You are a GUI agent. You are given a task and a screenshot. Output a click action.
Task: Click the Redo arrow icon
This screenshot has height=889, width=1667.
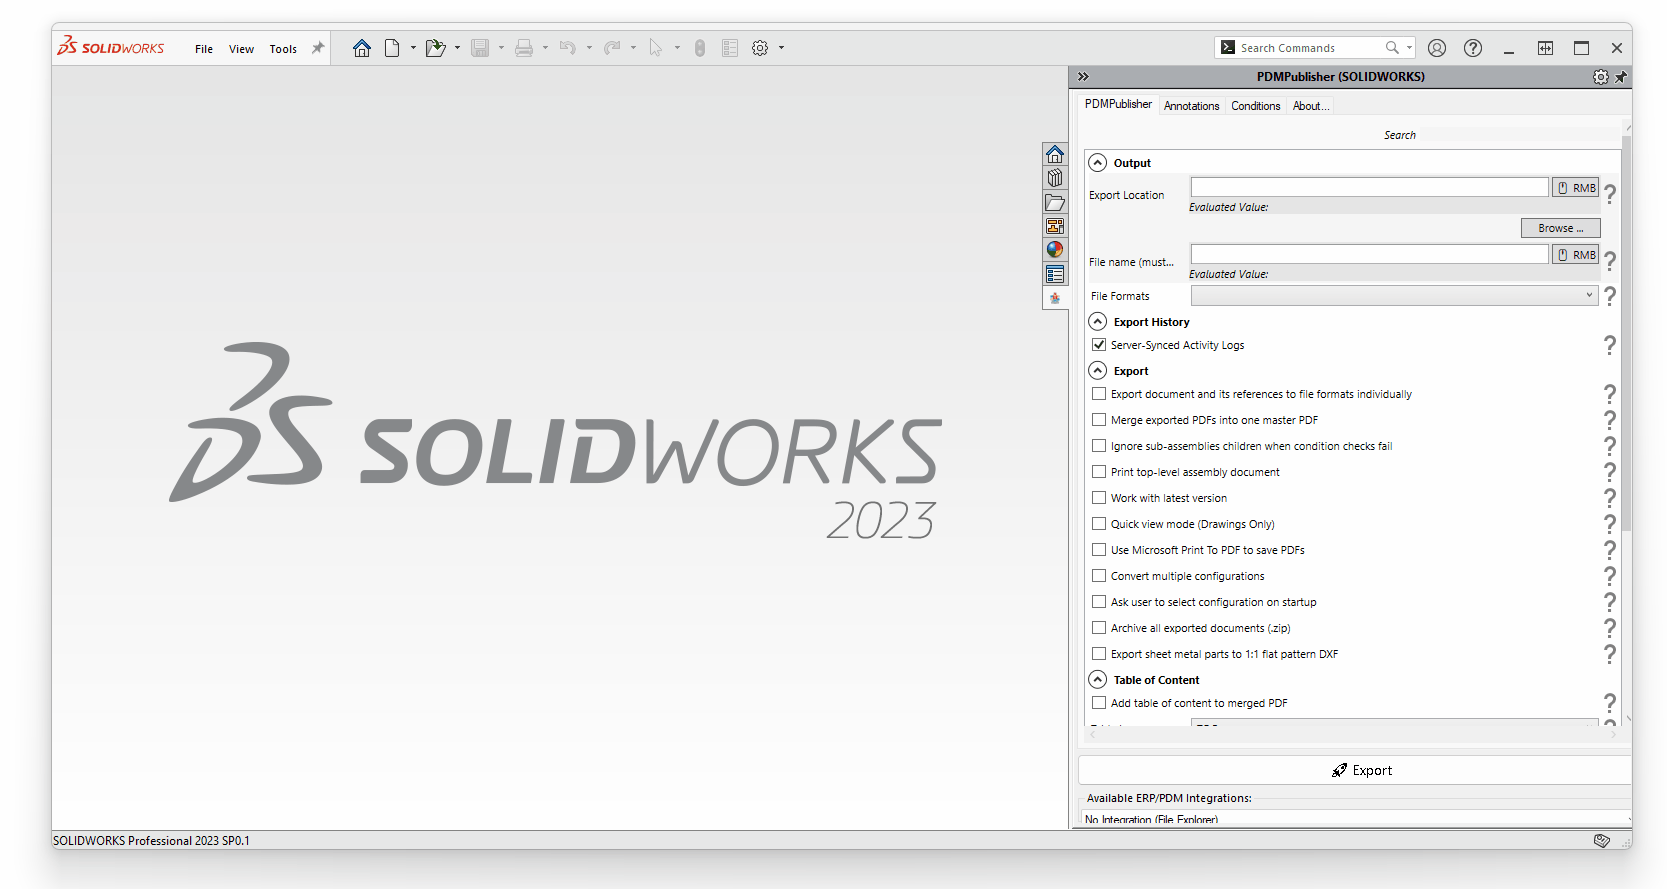pos(612,48)
